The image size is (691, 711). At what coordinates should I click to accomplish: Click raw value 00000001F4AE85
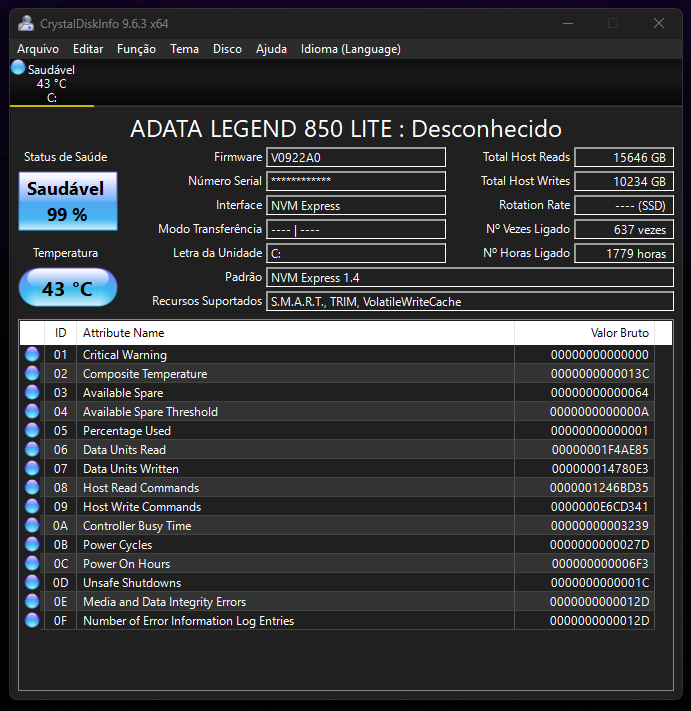600,450
